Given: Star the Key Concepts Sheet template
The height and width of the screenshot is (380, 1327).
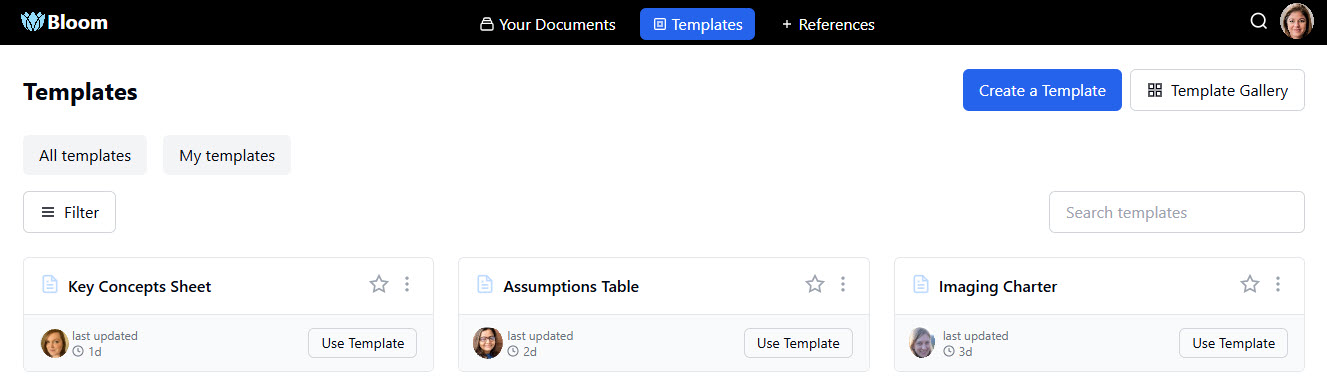Looking at the screenshot, I should point(379,285).
